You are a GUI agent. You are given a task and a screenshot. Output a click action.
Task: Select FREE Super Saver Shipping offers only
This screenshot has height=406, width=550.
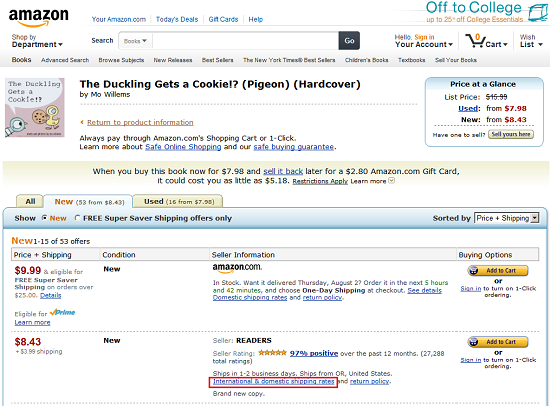(x=77, y=218)
